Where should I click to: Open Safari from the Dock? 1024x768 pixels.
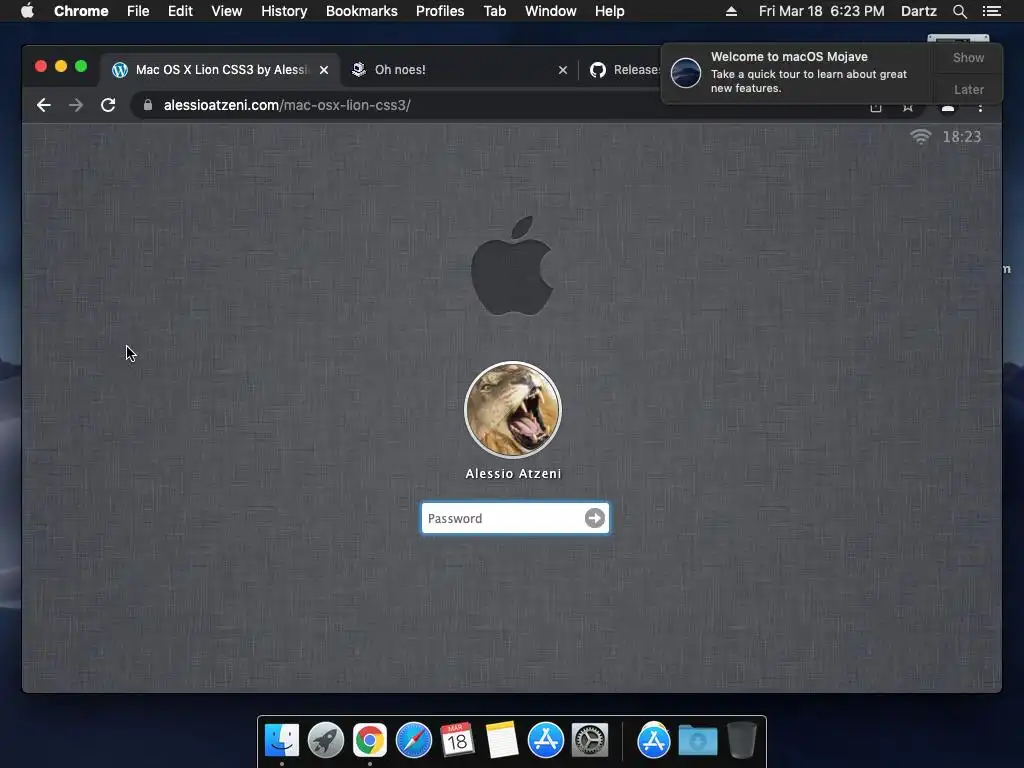tap(414, 740)
